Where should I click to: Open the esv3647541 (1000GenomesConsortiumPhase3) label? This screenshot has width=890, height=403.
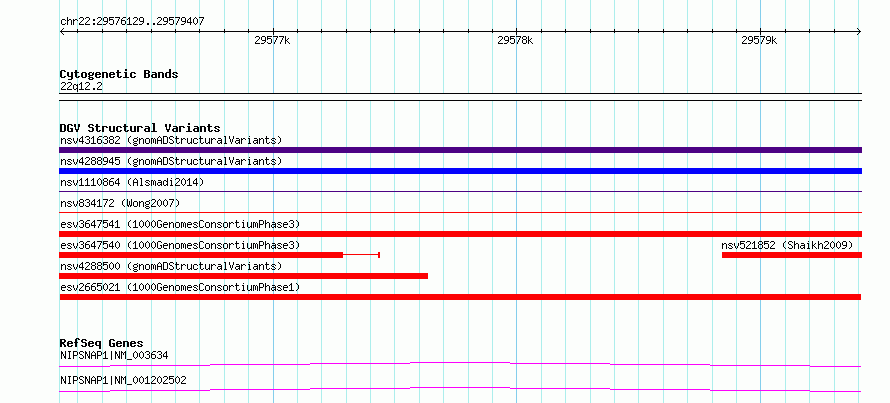click(180, 224)
